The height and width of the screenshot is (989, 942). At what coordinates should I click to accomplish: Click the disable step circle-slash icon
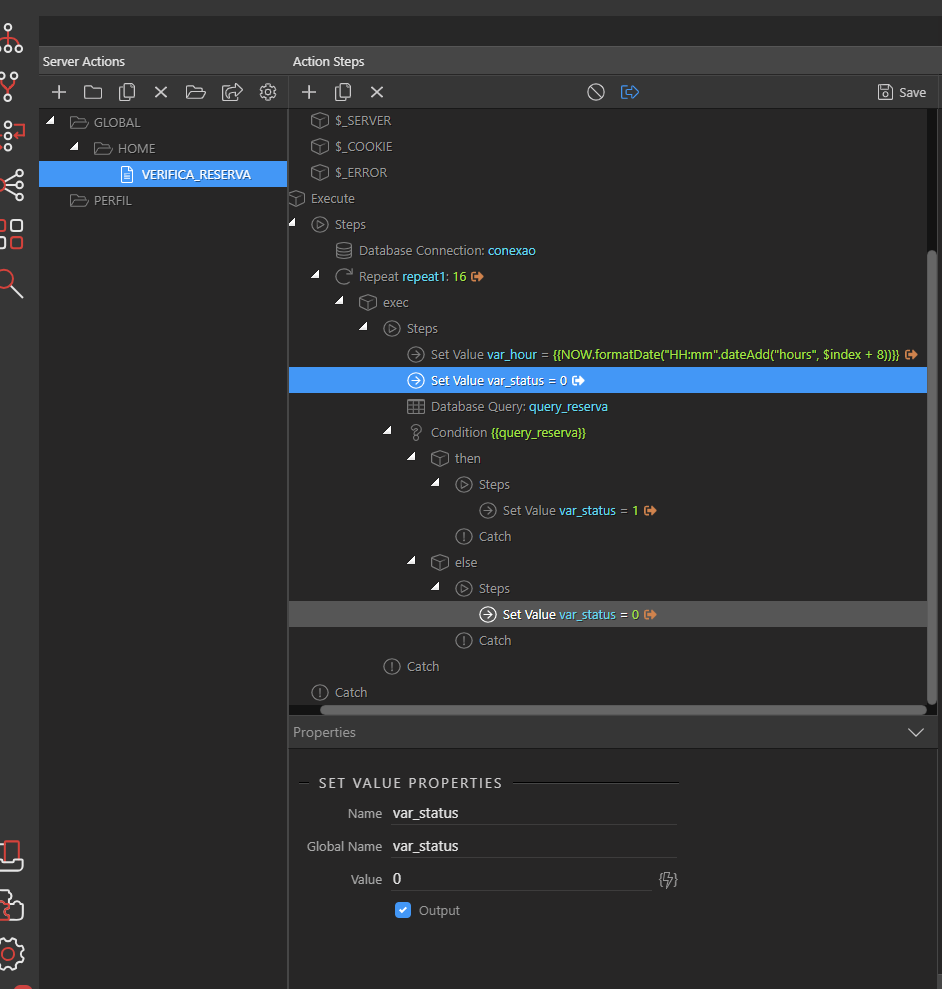(595, 92)
